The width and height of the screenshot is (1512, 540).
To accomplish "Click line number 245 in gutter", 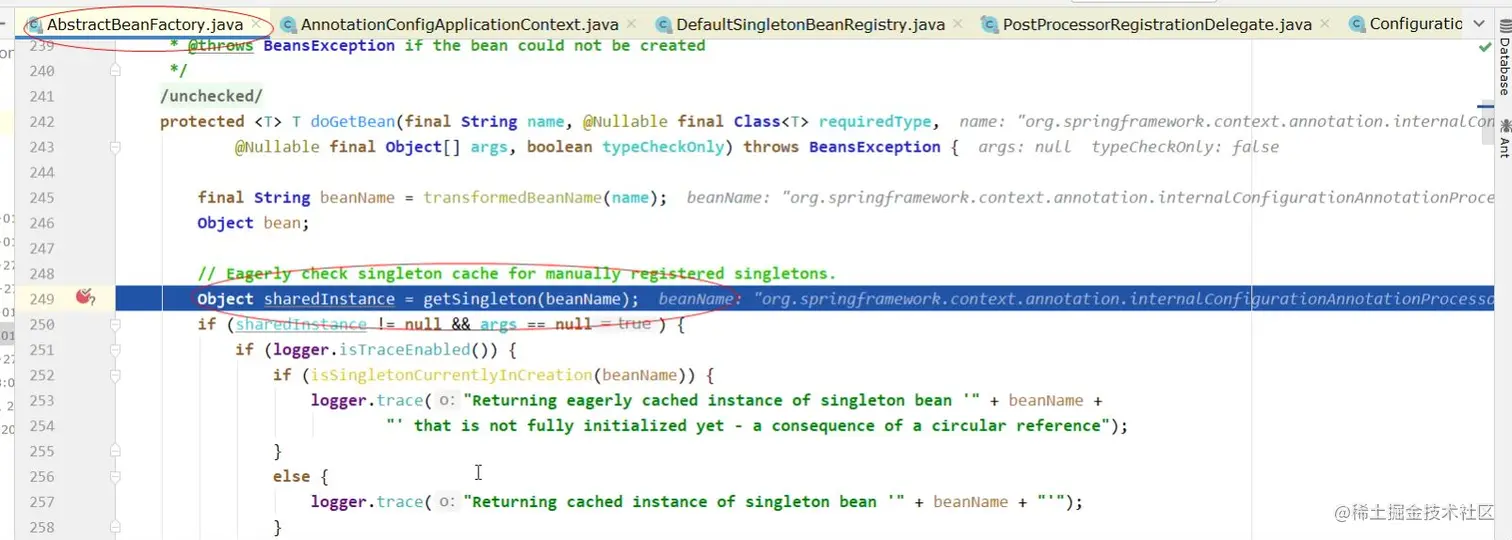I will [x=40, y=197].
